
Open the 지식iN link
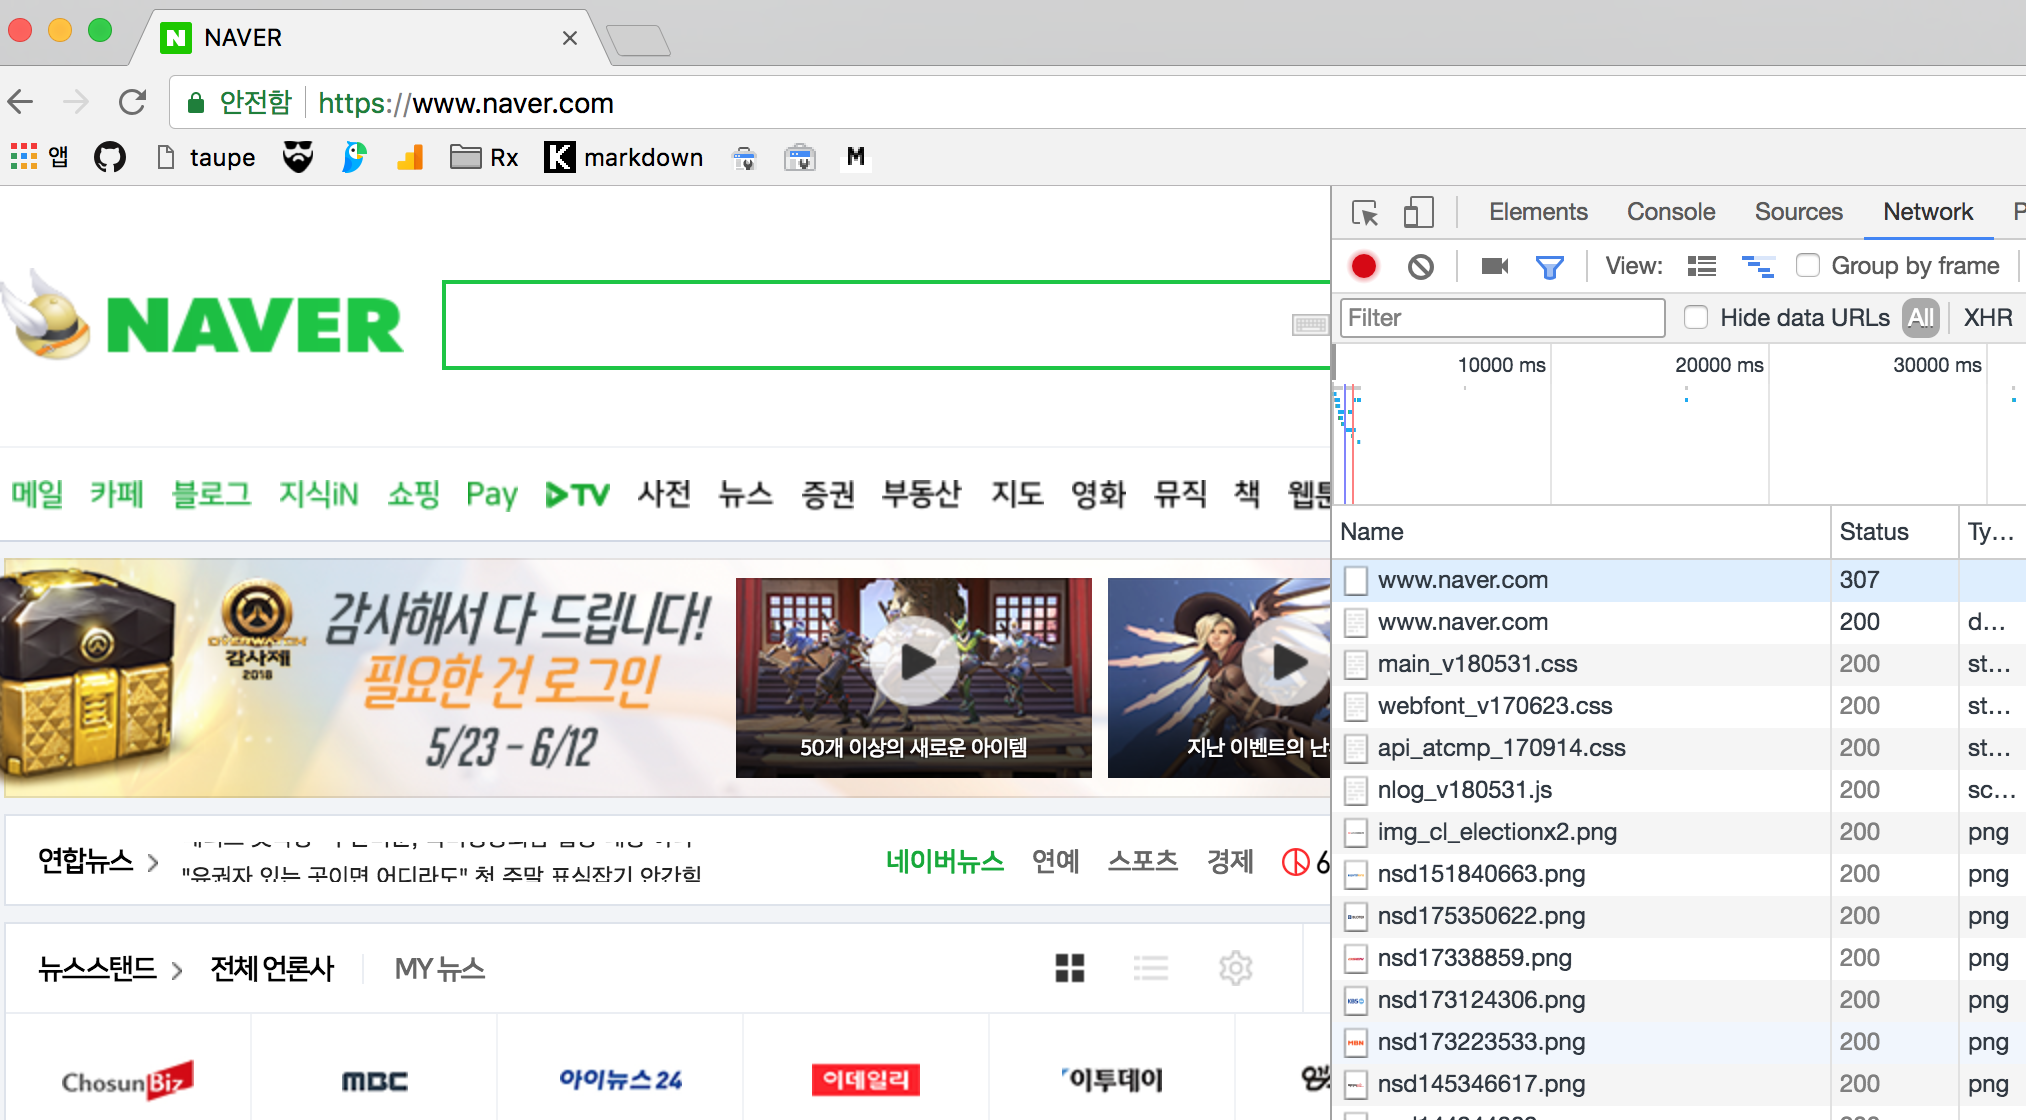[319, 494]
